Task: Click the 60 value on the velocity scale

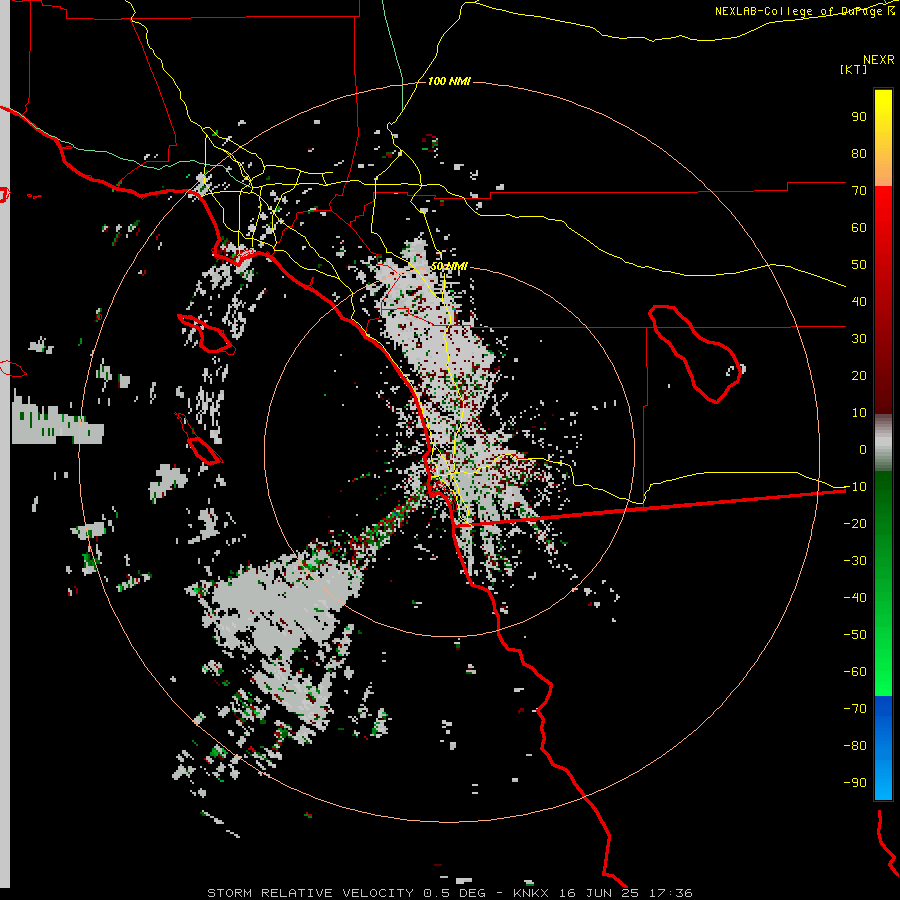Action: [x=859, y=228]
